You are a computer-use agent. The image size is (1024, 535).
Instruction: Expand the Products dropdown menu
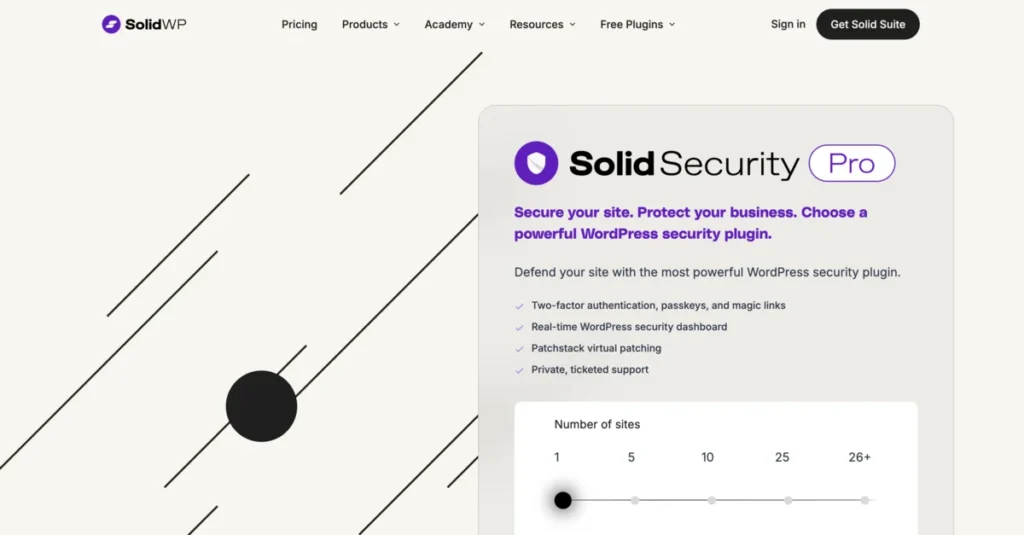[x=370, y=24]
